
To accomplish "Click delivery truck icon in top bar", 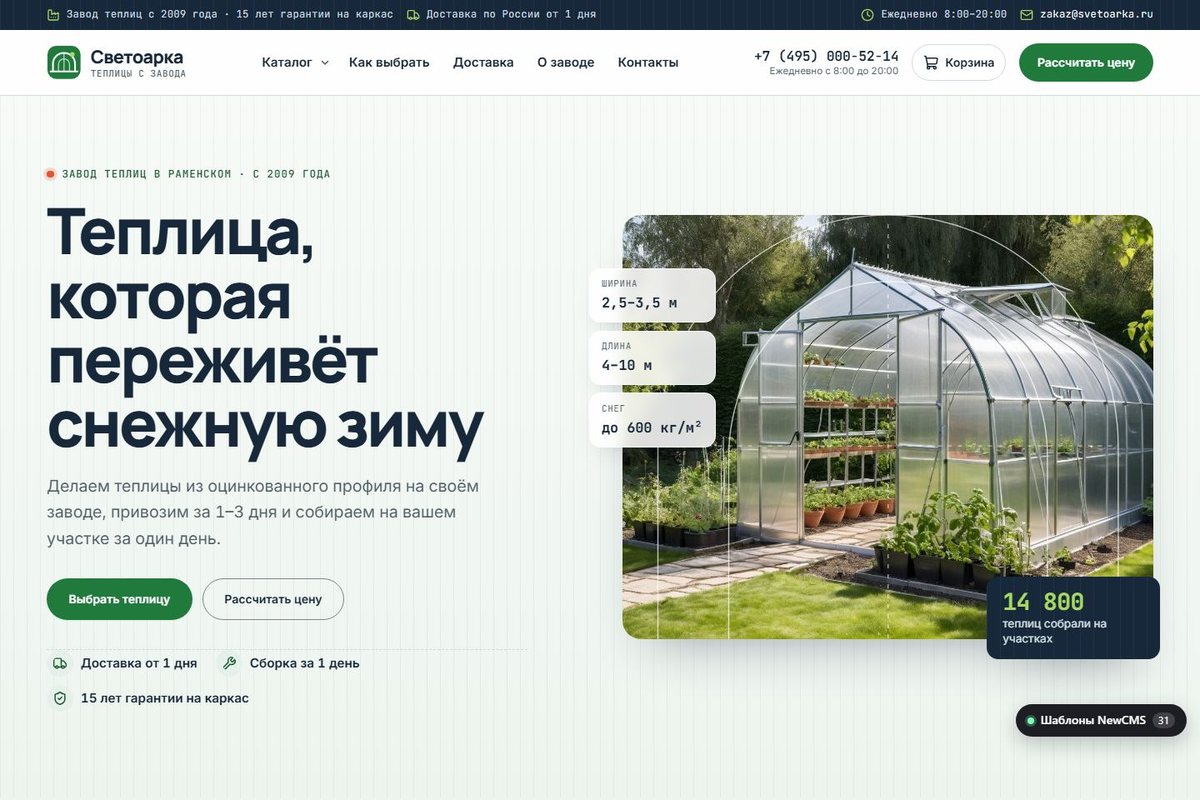I will (414, 15).
